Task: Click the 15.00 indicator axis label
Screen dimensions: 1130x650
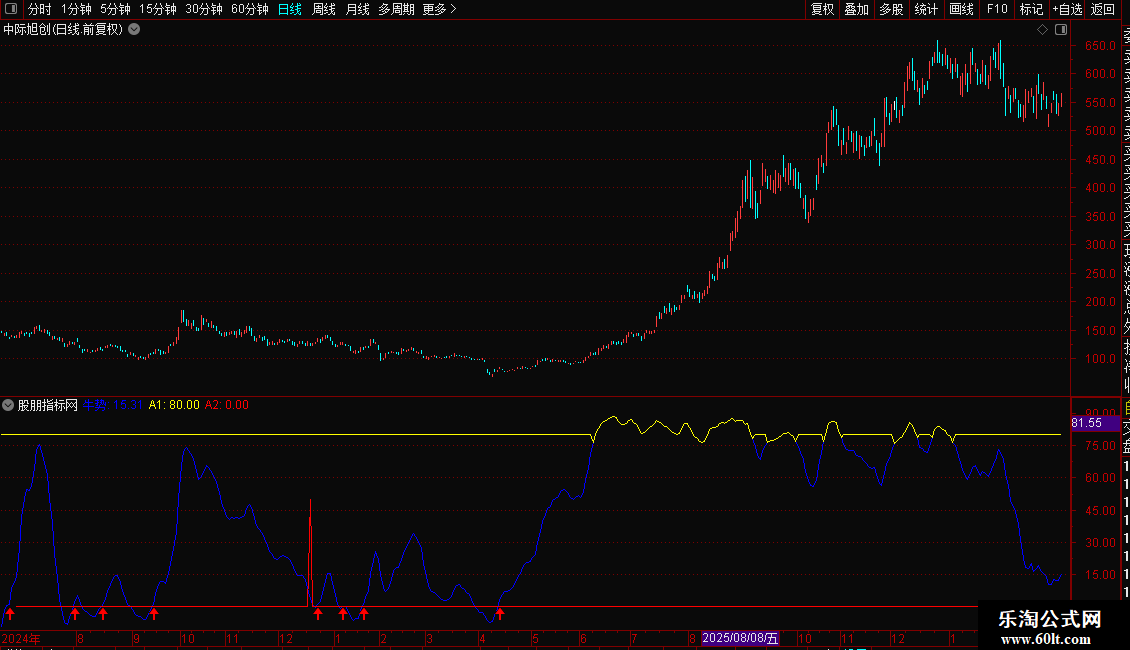Action: tap(1100, 575)
